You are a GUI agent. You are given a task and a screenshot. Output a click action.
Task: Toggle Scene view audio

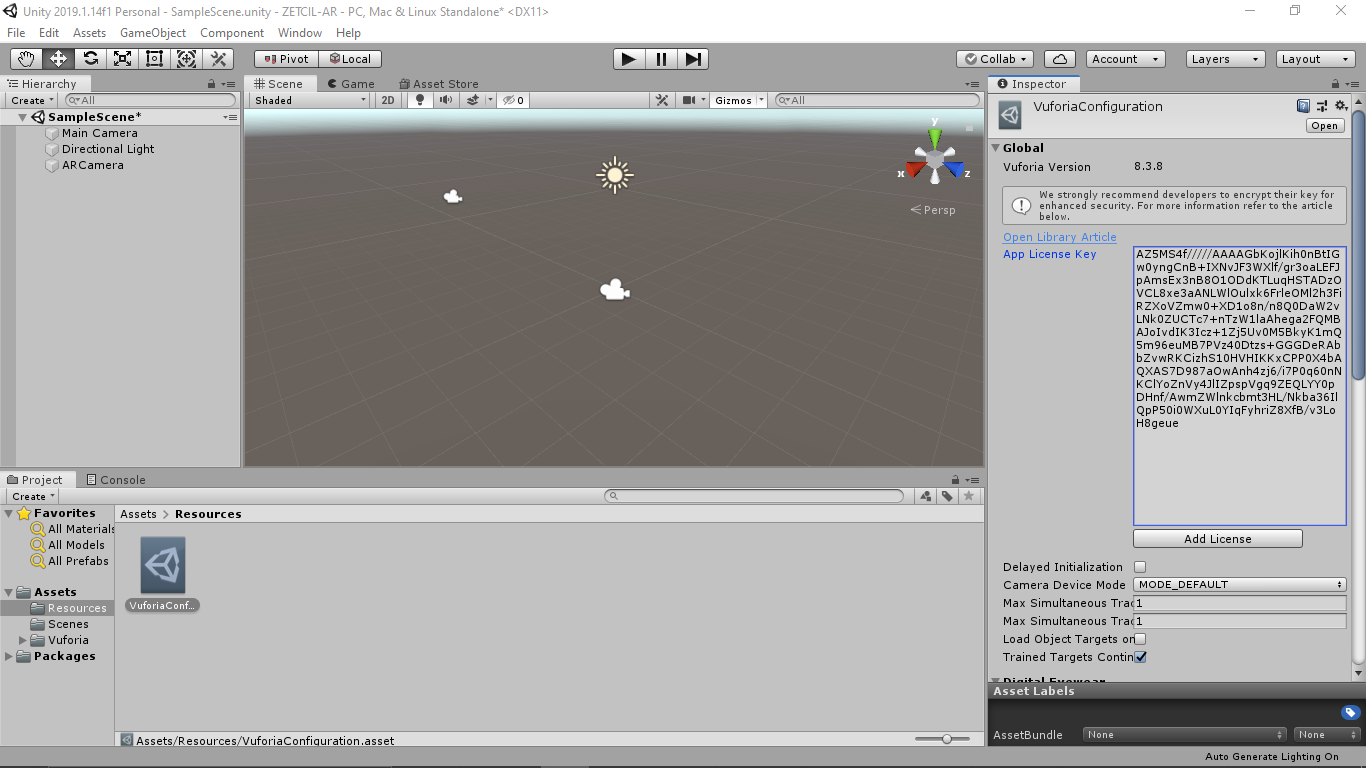tap(445, 99)
